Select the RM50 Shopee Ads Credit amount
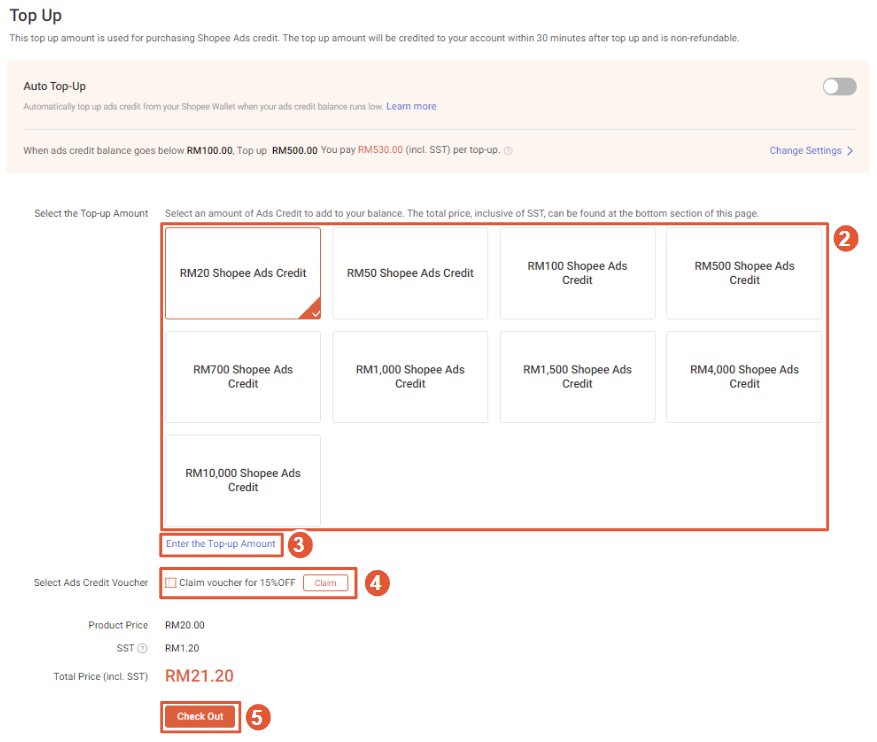Screen dimensions: 877x742 tap(409, 272)
